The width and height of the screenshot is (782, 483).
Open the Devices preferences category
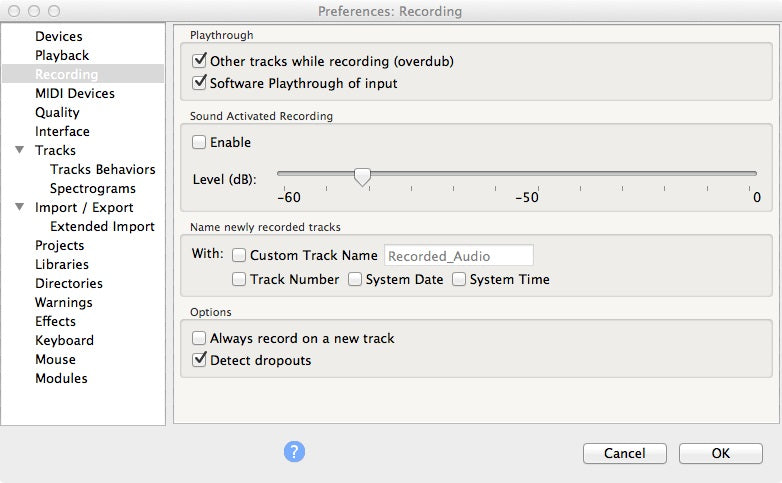(x=59, y=36)
